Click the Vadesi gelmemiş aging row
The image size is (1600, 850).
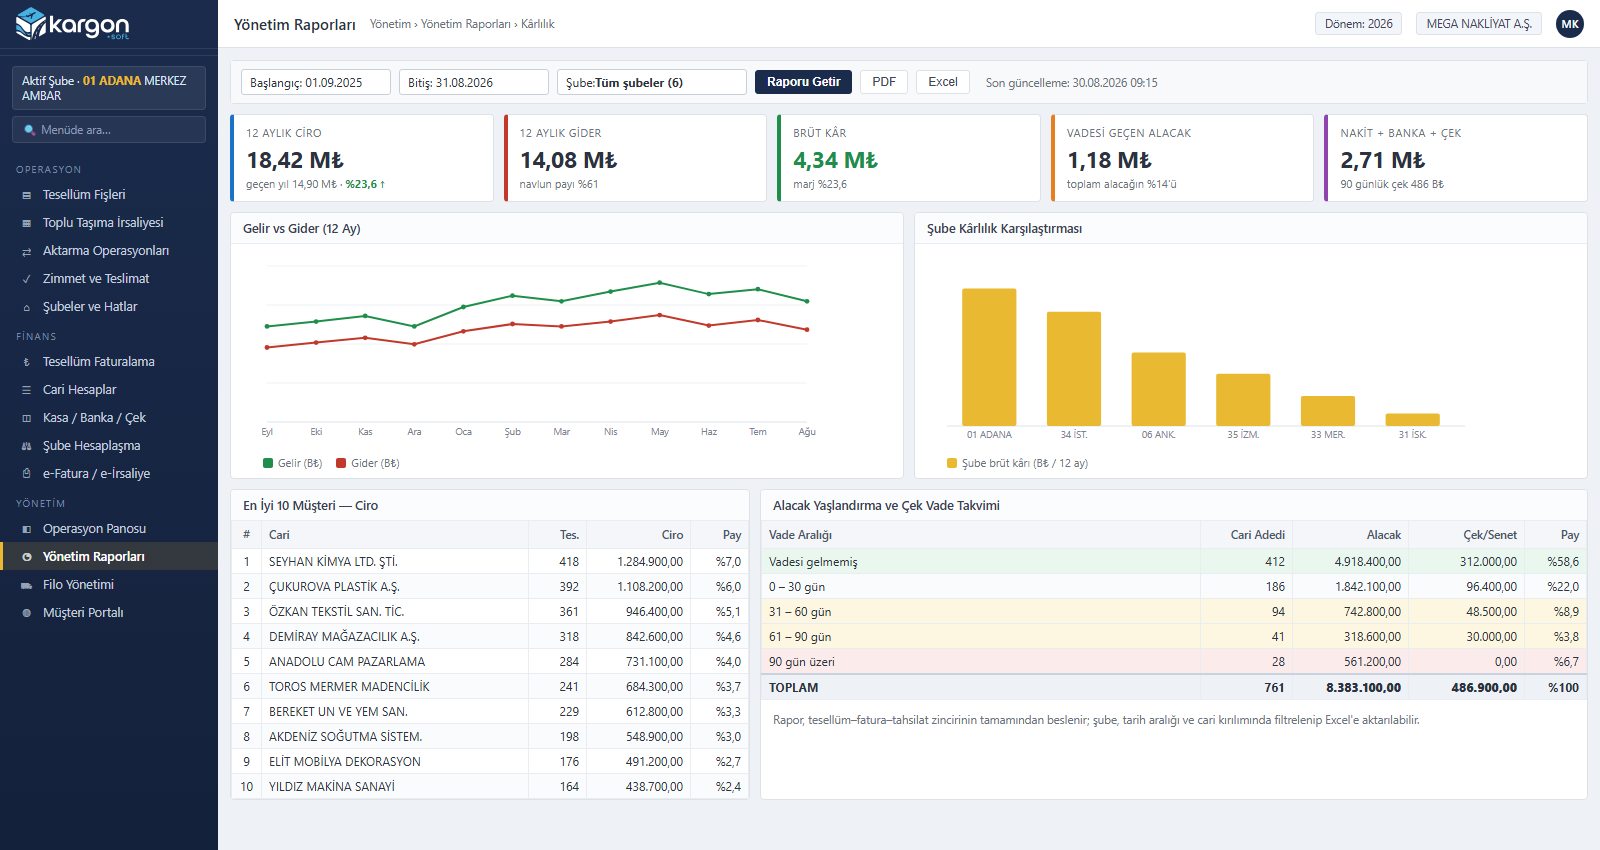coord(1174,562)
